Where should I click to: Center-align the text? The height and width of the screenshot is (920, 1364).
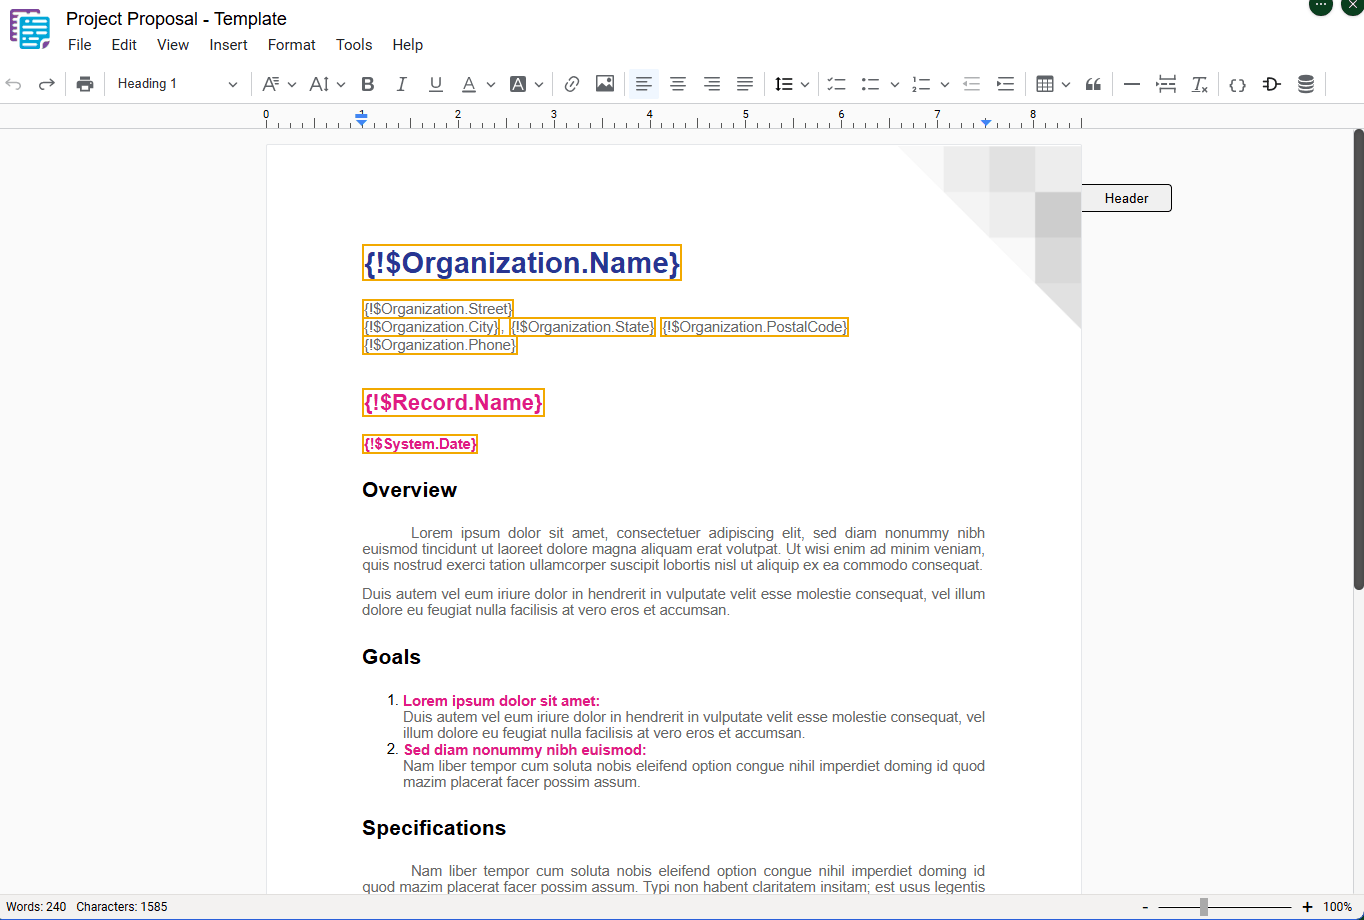click(678, 84)
